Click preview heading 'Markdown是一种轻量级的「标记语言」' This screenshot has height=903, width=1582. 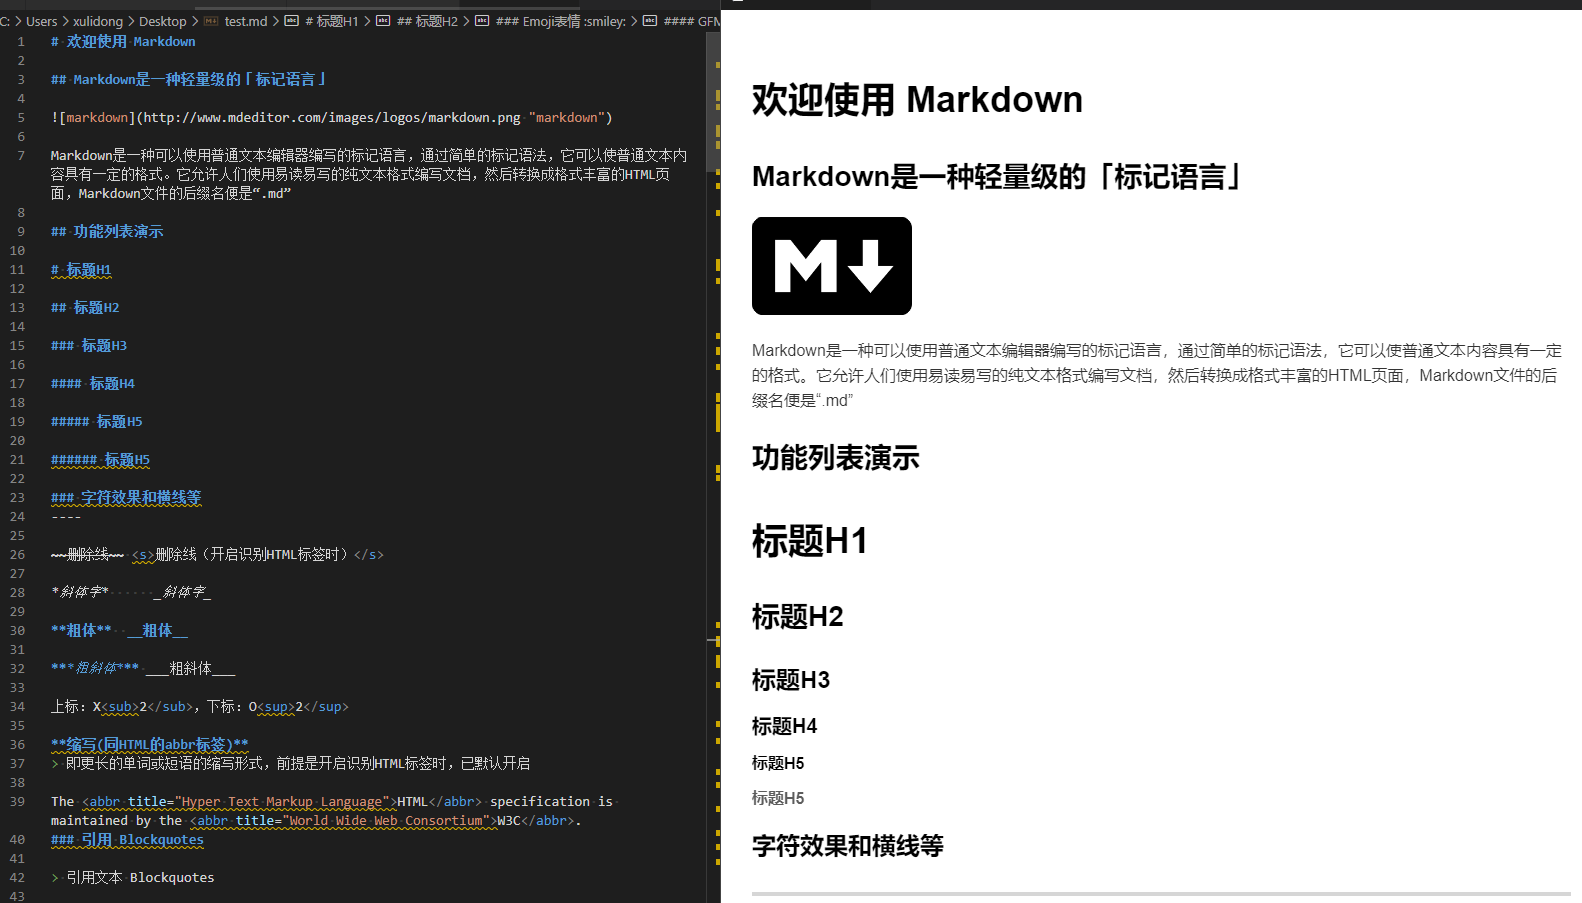point(996,177)
